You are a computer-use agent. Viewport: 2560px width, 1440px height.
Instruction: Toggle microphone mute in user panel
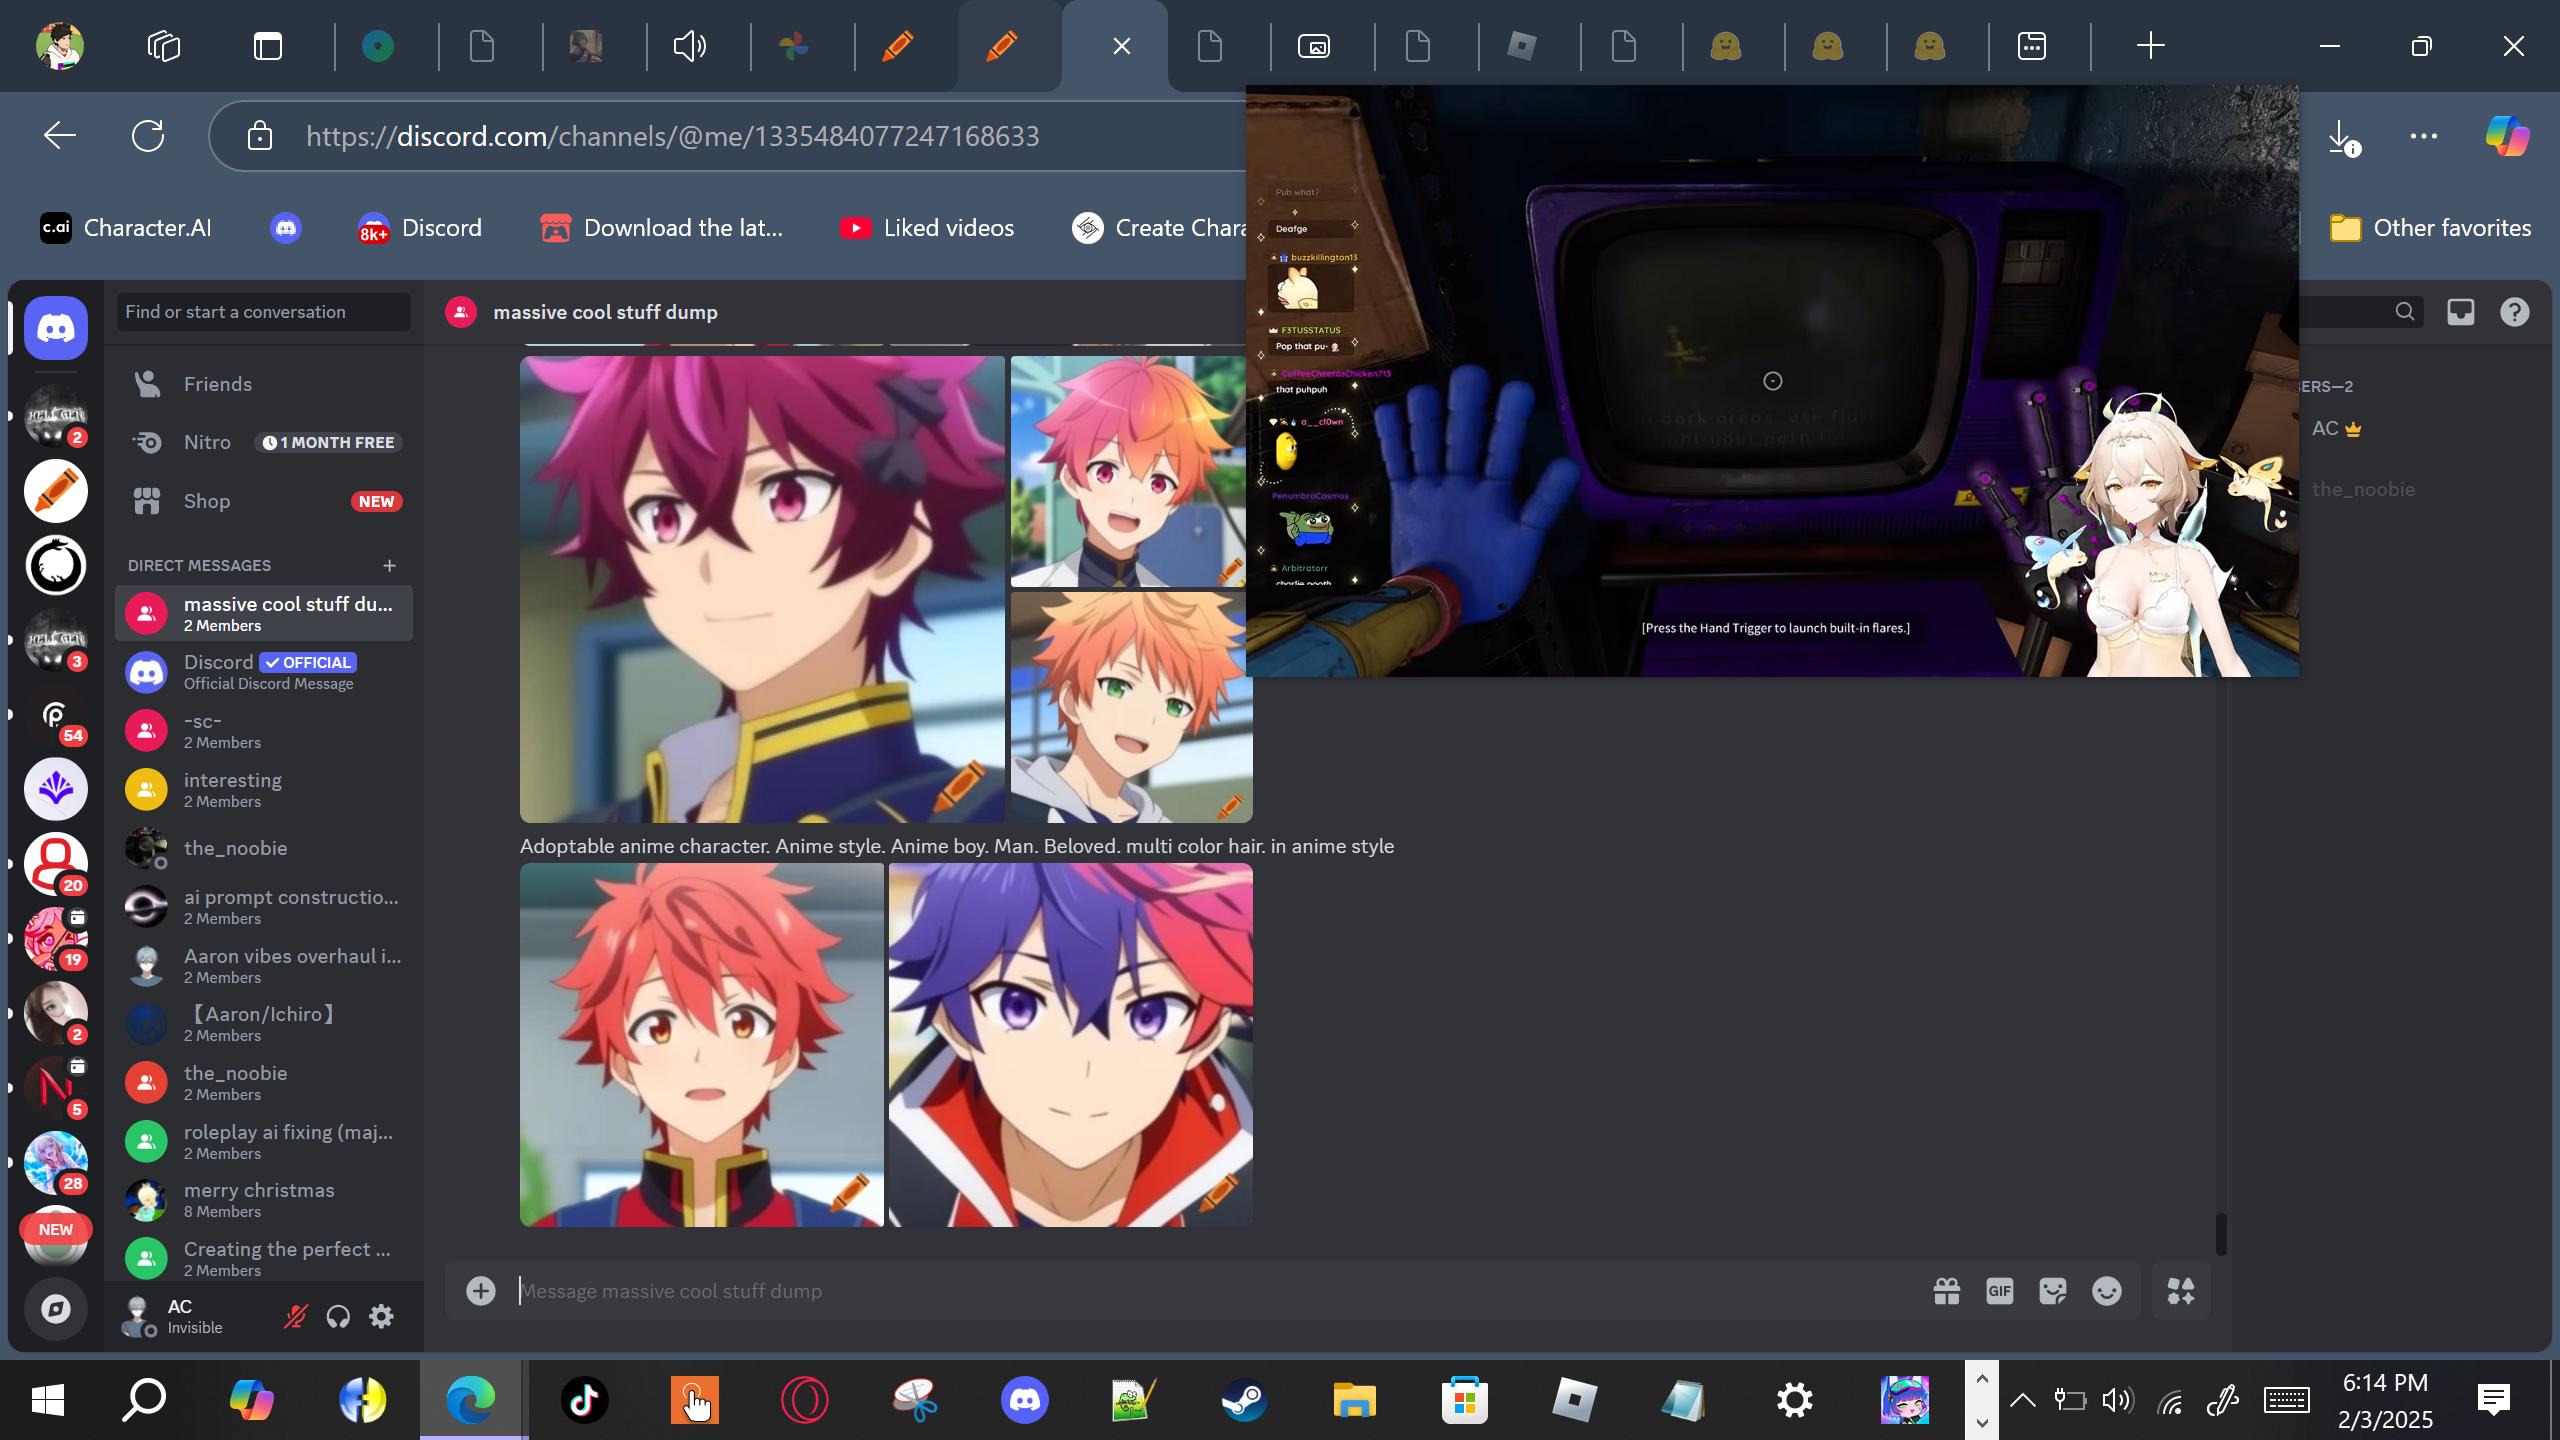295,1316
